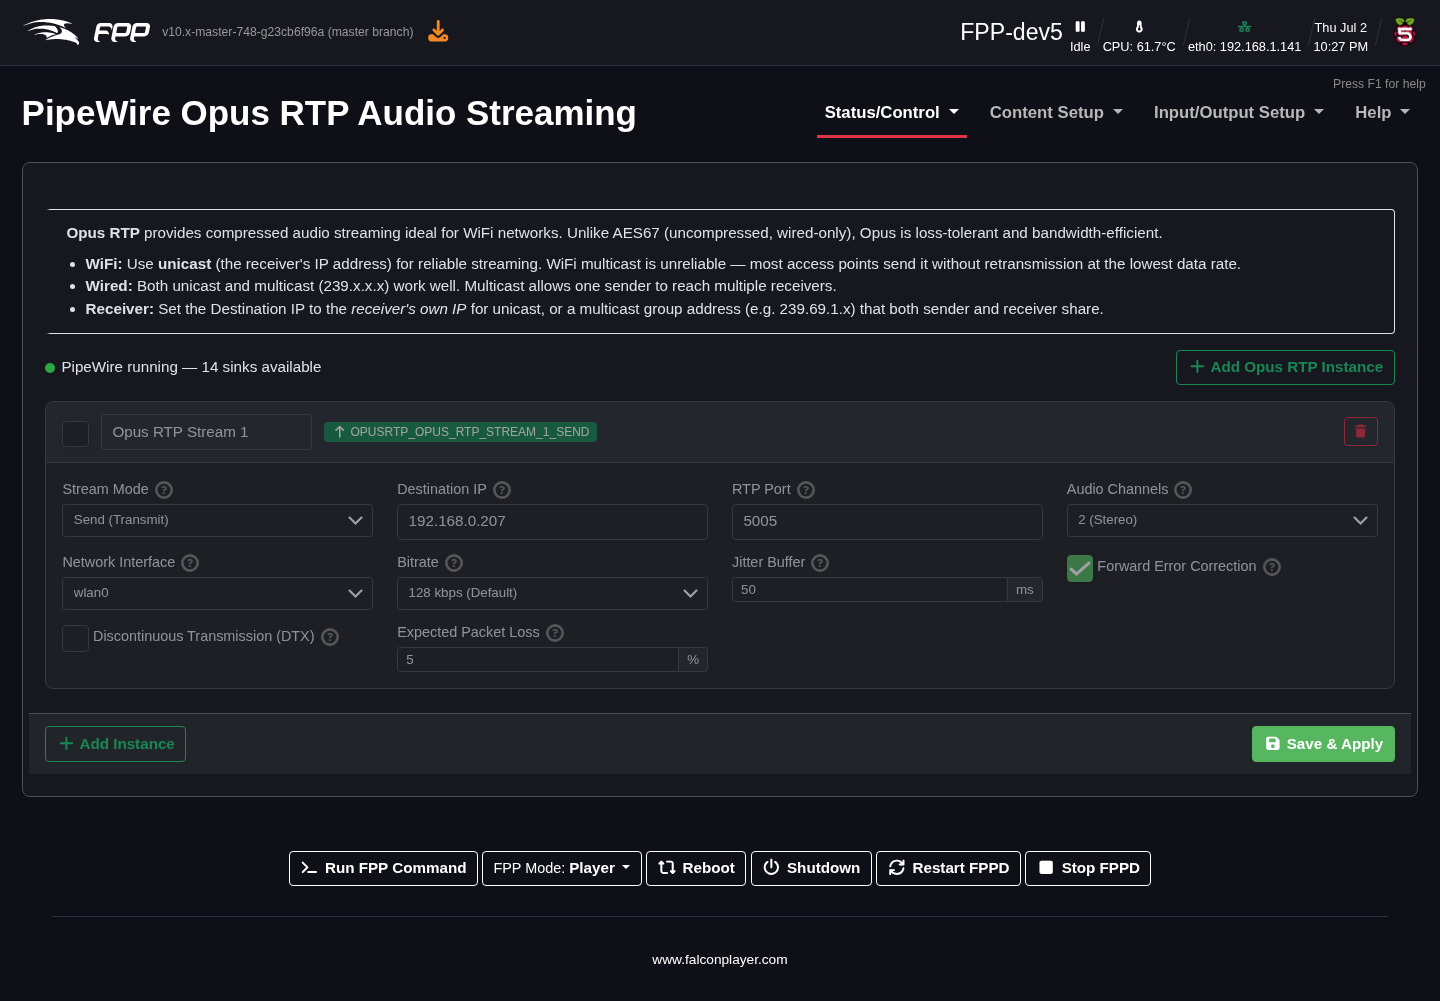Screen dimensions: 1440x1001
Task: Click the Add Instance button
Action: pos(115,744)
